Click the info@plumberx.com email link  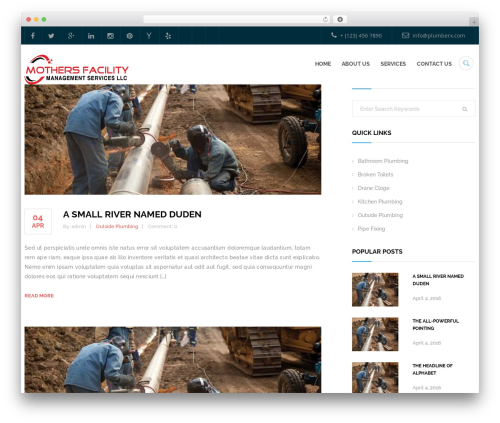click(438, 36)
